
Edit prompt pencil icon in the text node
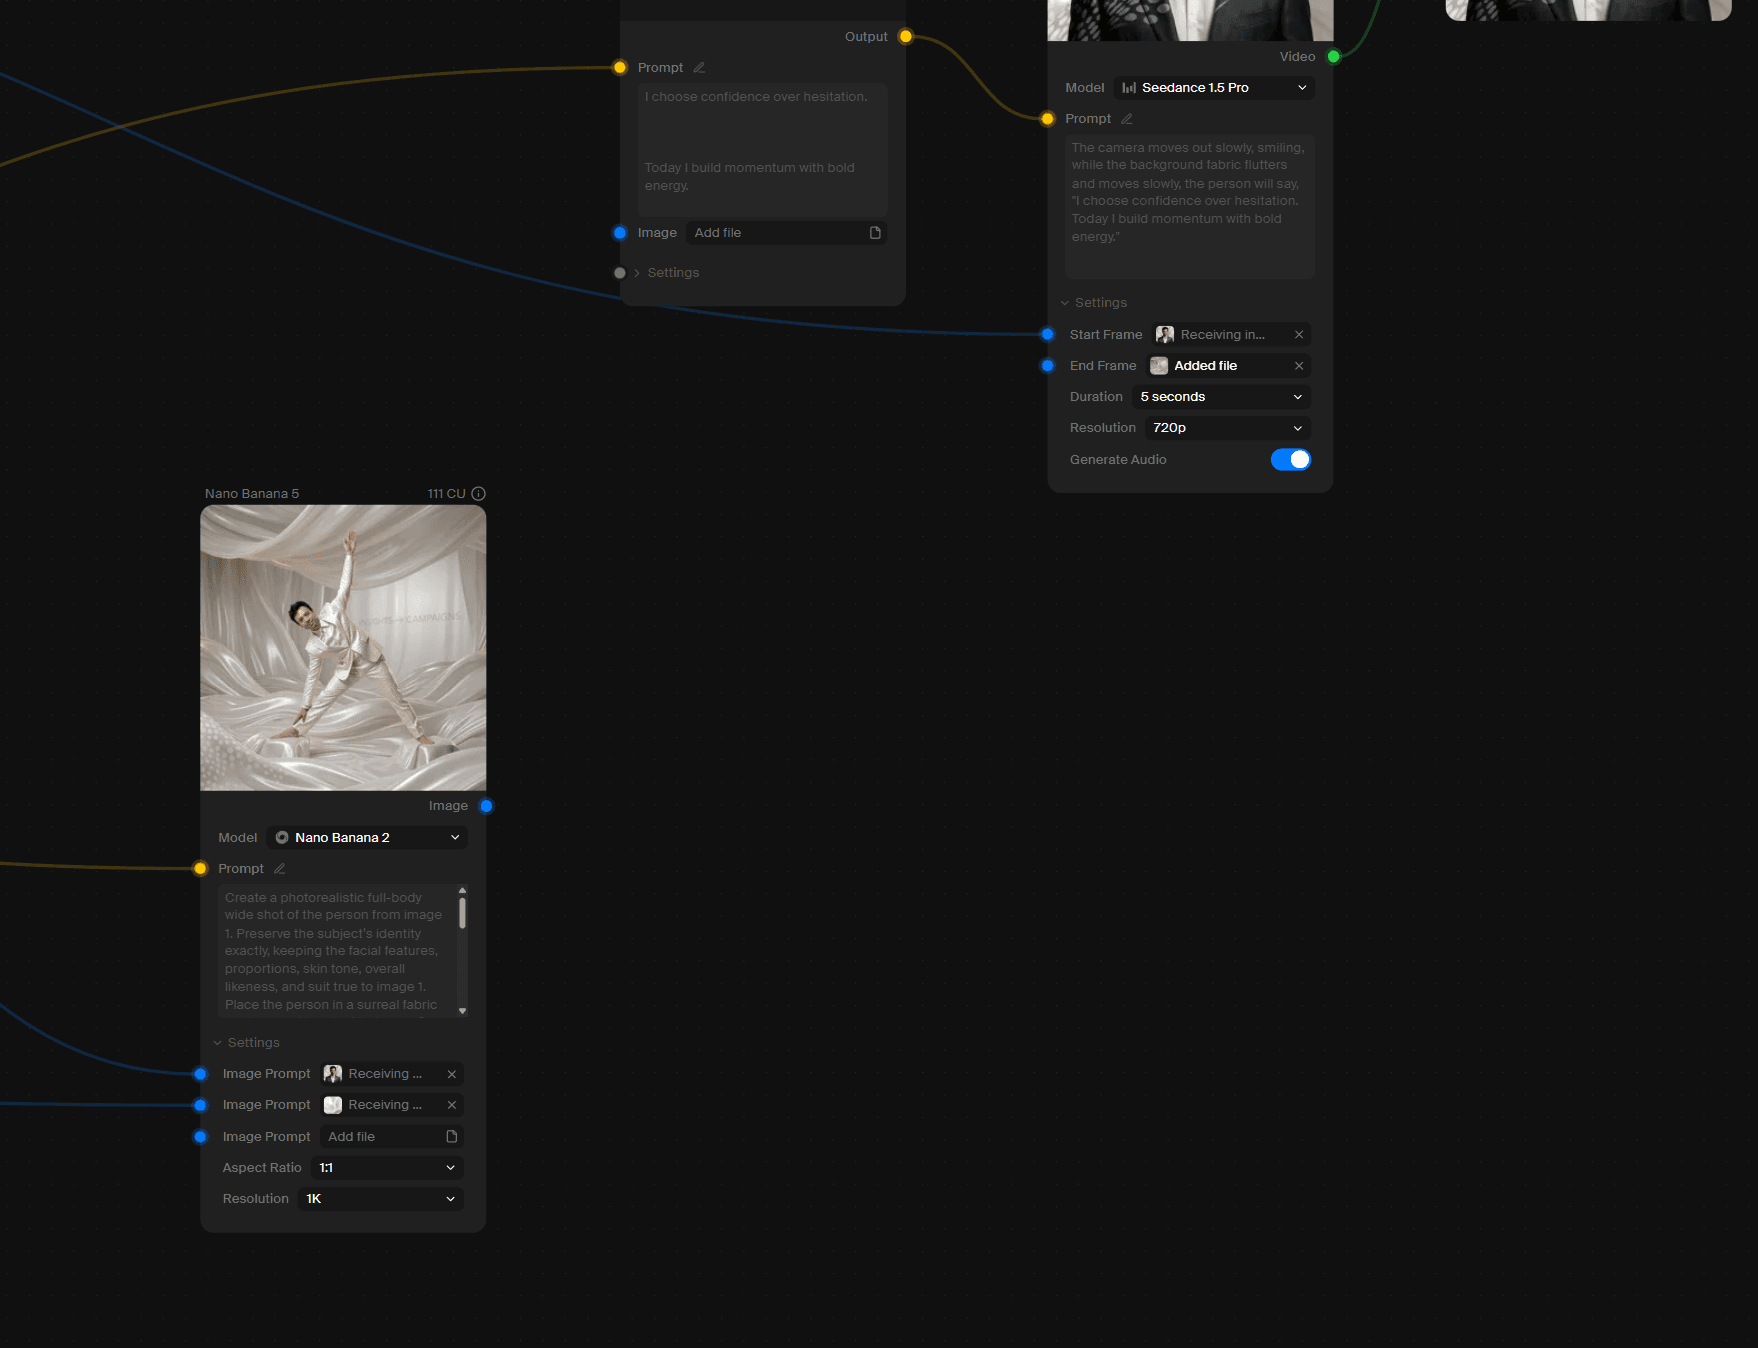699,68
